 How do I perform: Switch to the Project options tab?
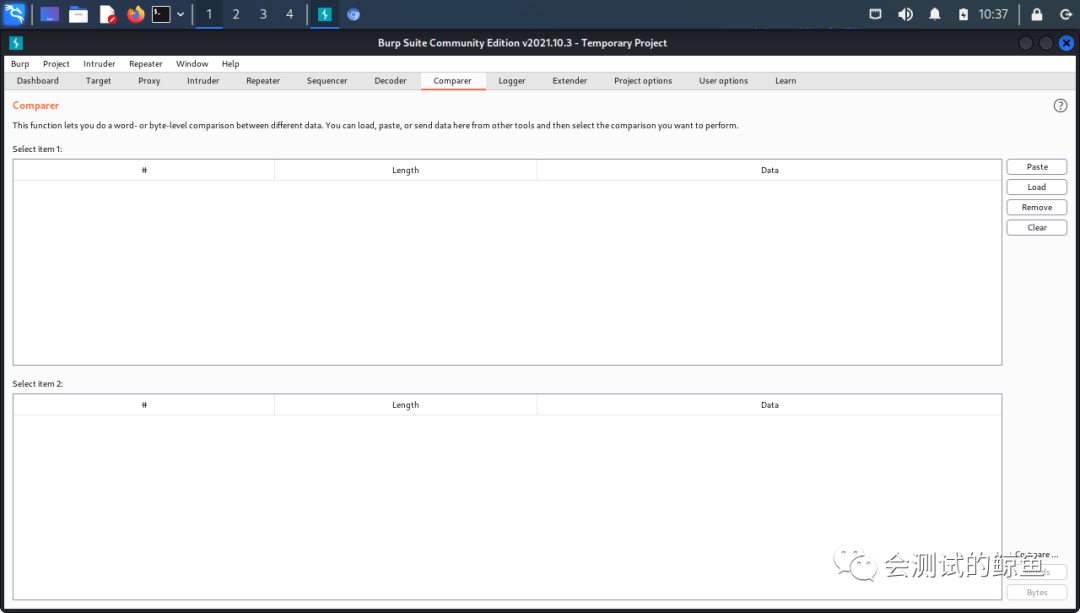(x=643, y=81)
